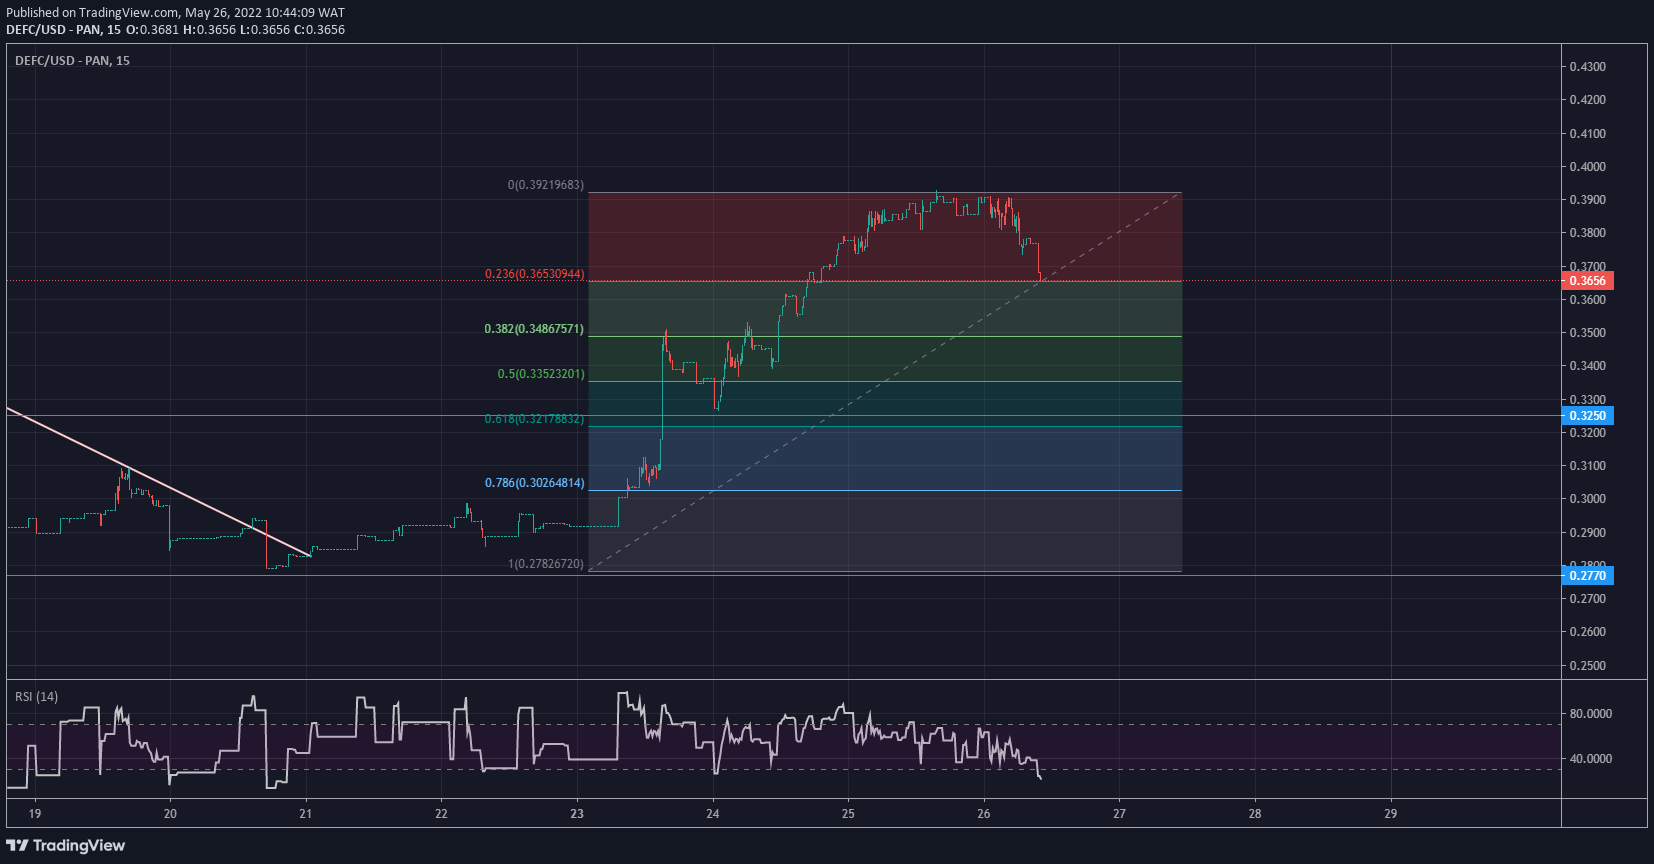Screen dimensions: 1654x864
Task: Click the TradingView logo at bottom left
Action: tap(66, 846)
